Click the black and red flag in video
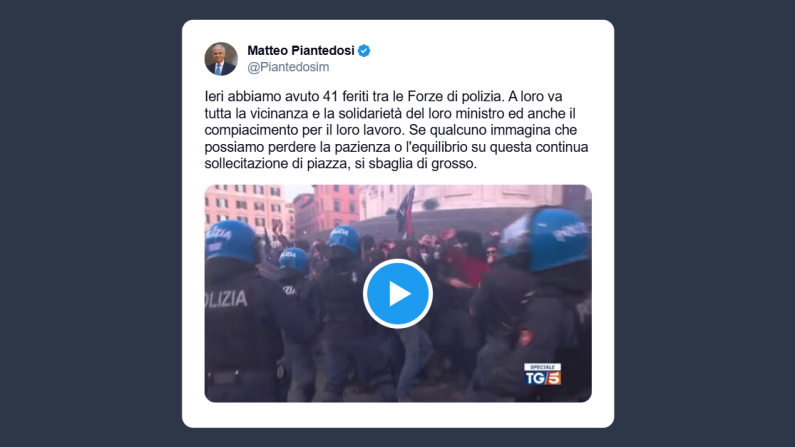The width and height of the screenshot is (795, 447). (406, 210)
